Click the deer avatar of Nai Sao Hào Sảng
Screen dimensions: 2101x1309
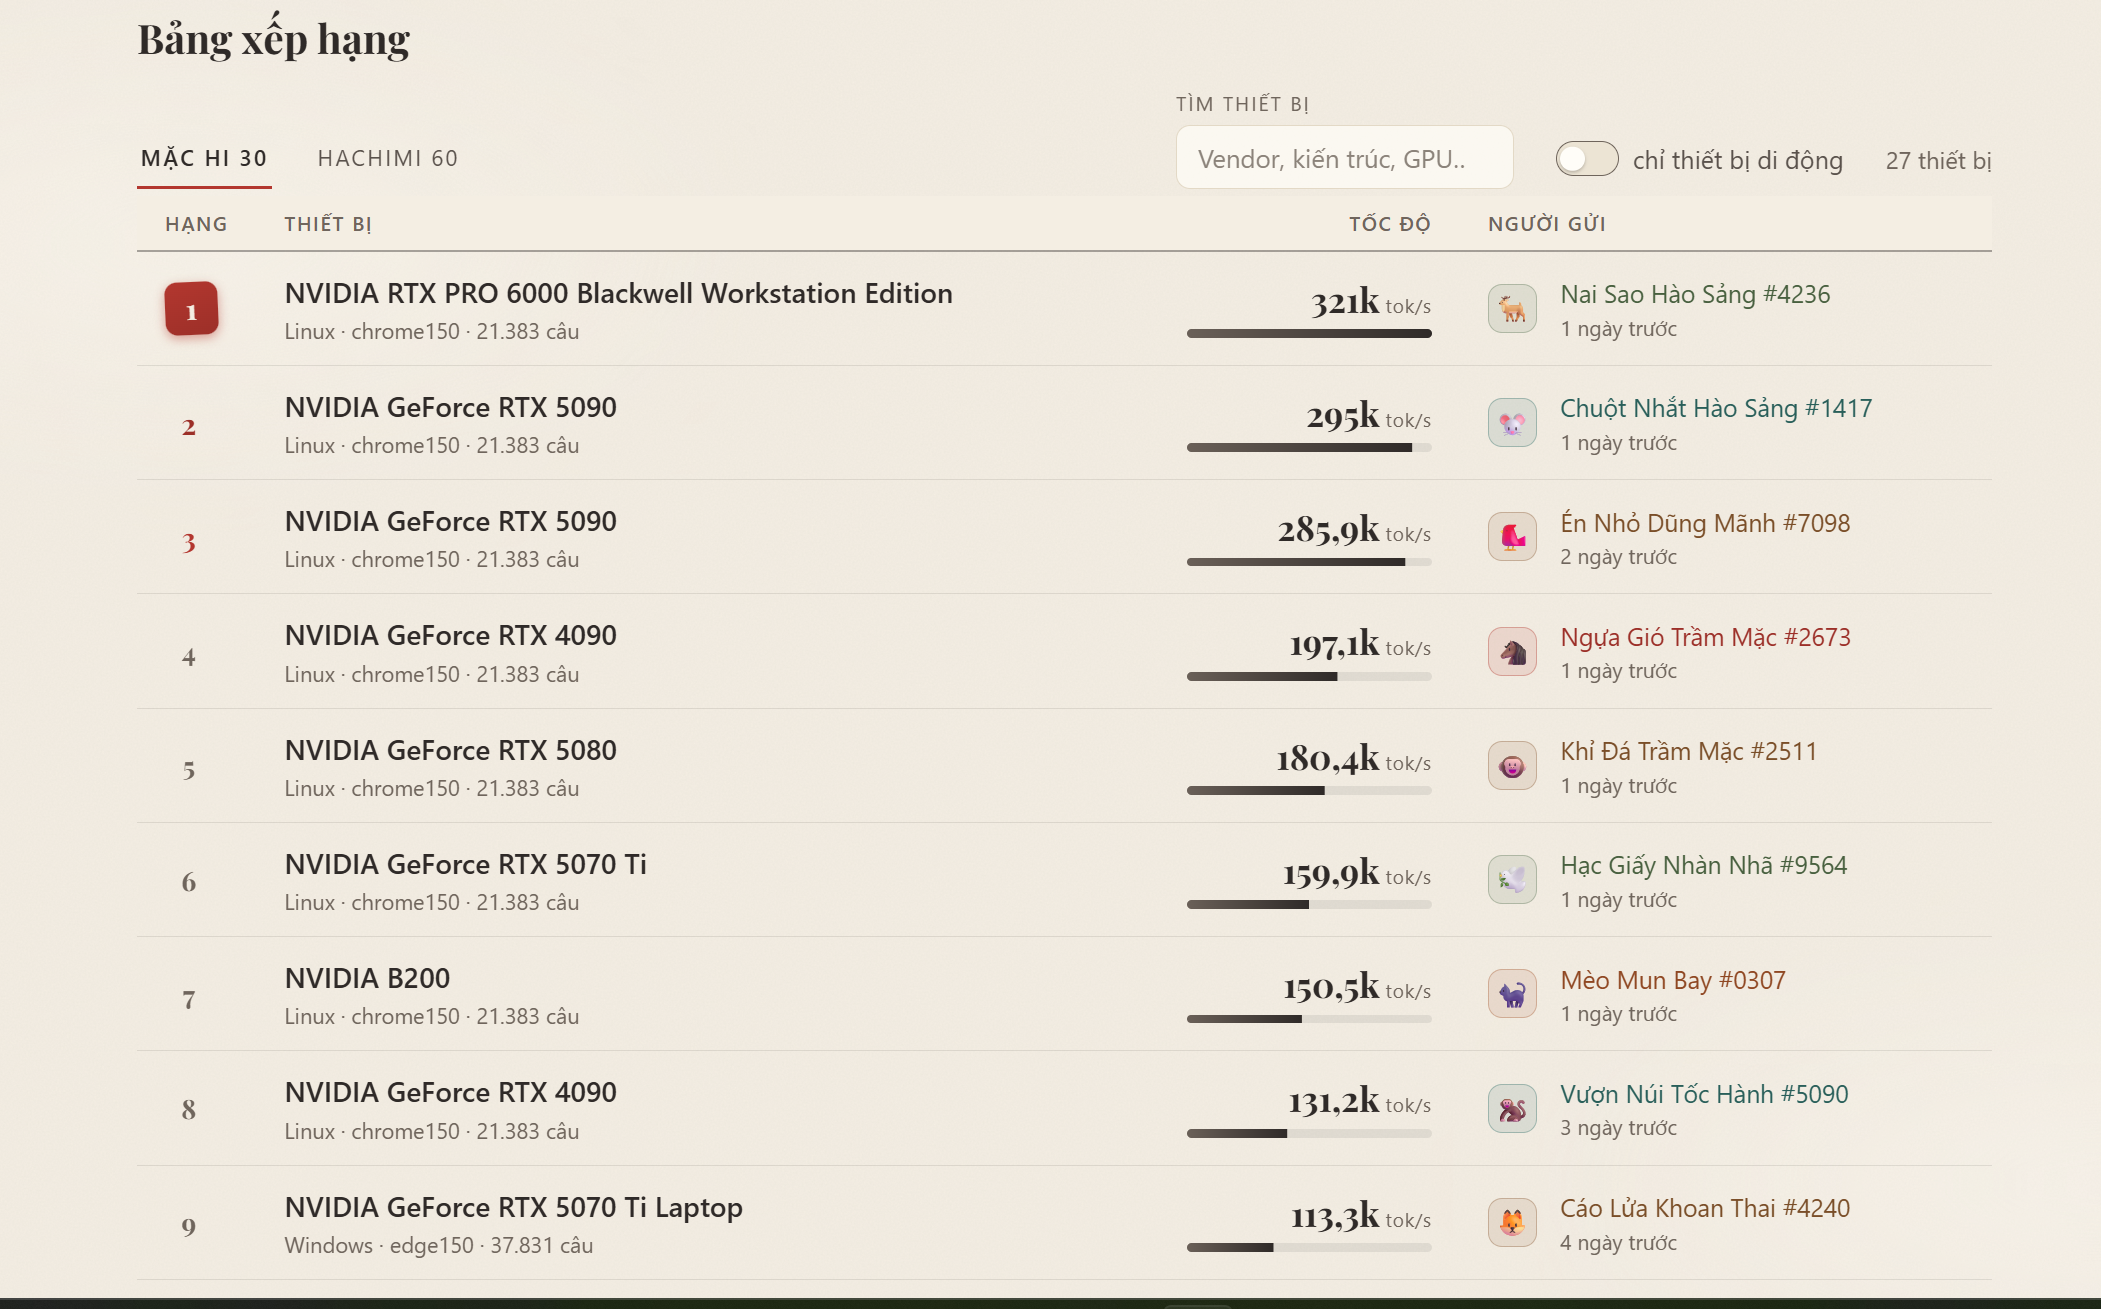1512,309
